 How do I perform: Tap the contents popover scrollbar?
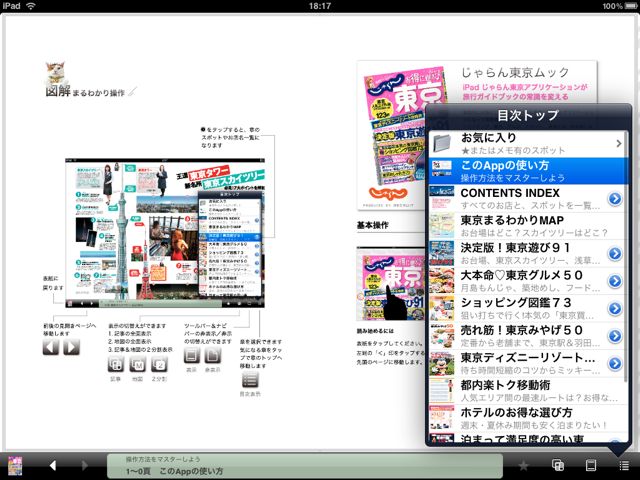626,257
